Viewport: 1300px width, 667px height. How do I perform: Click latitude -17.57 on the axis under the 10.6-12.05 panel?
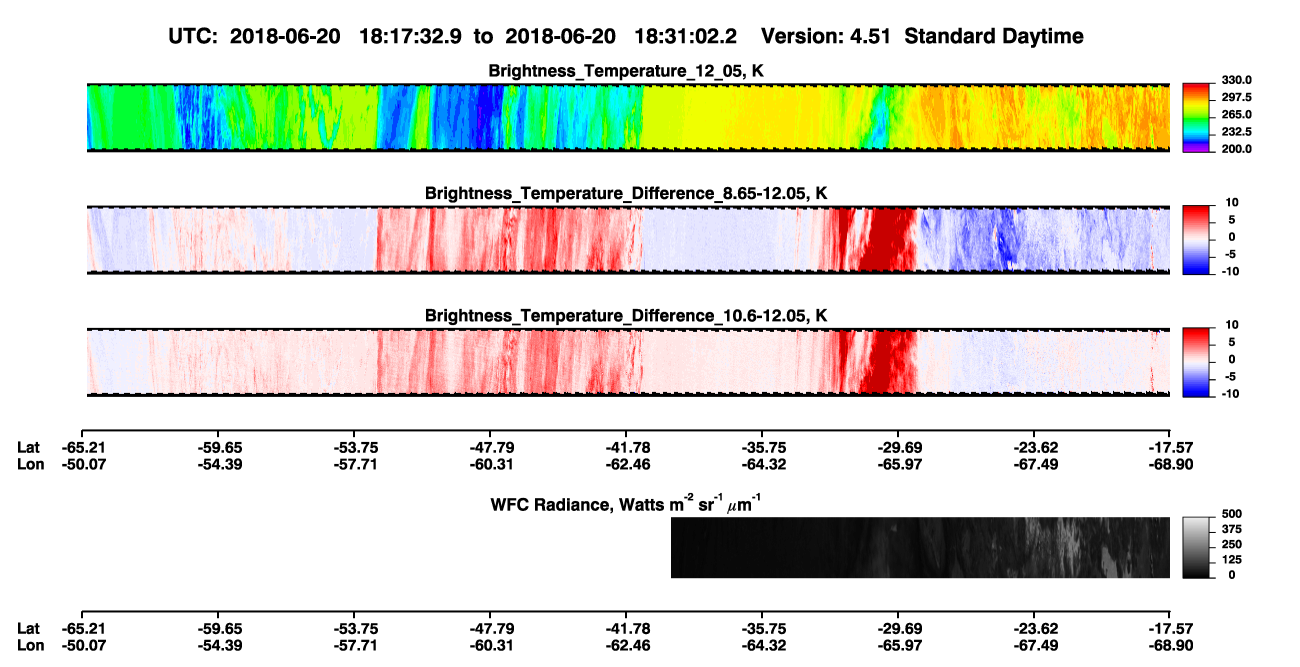(1171, 448)
